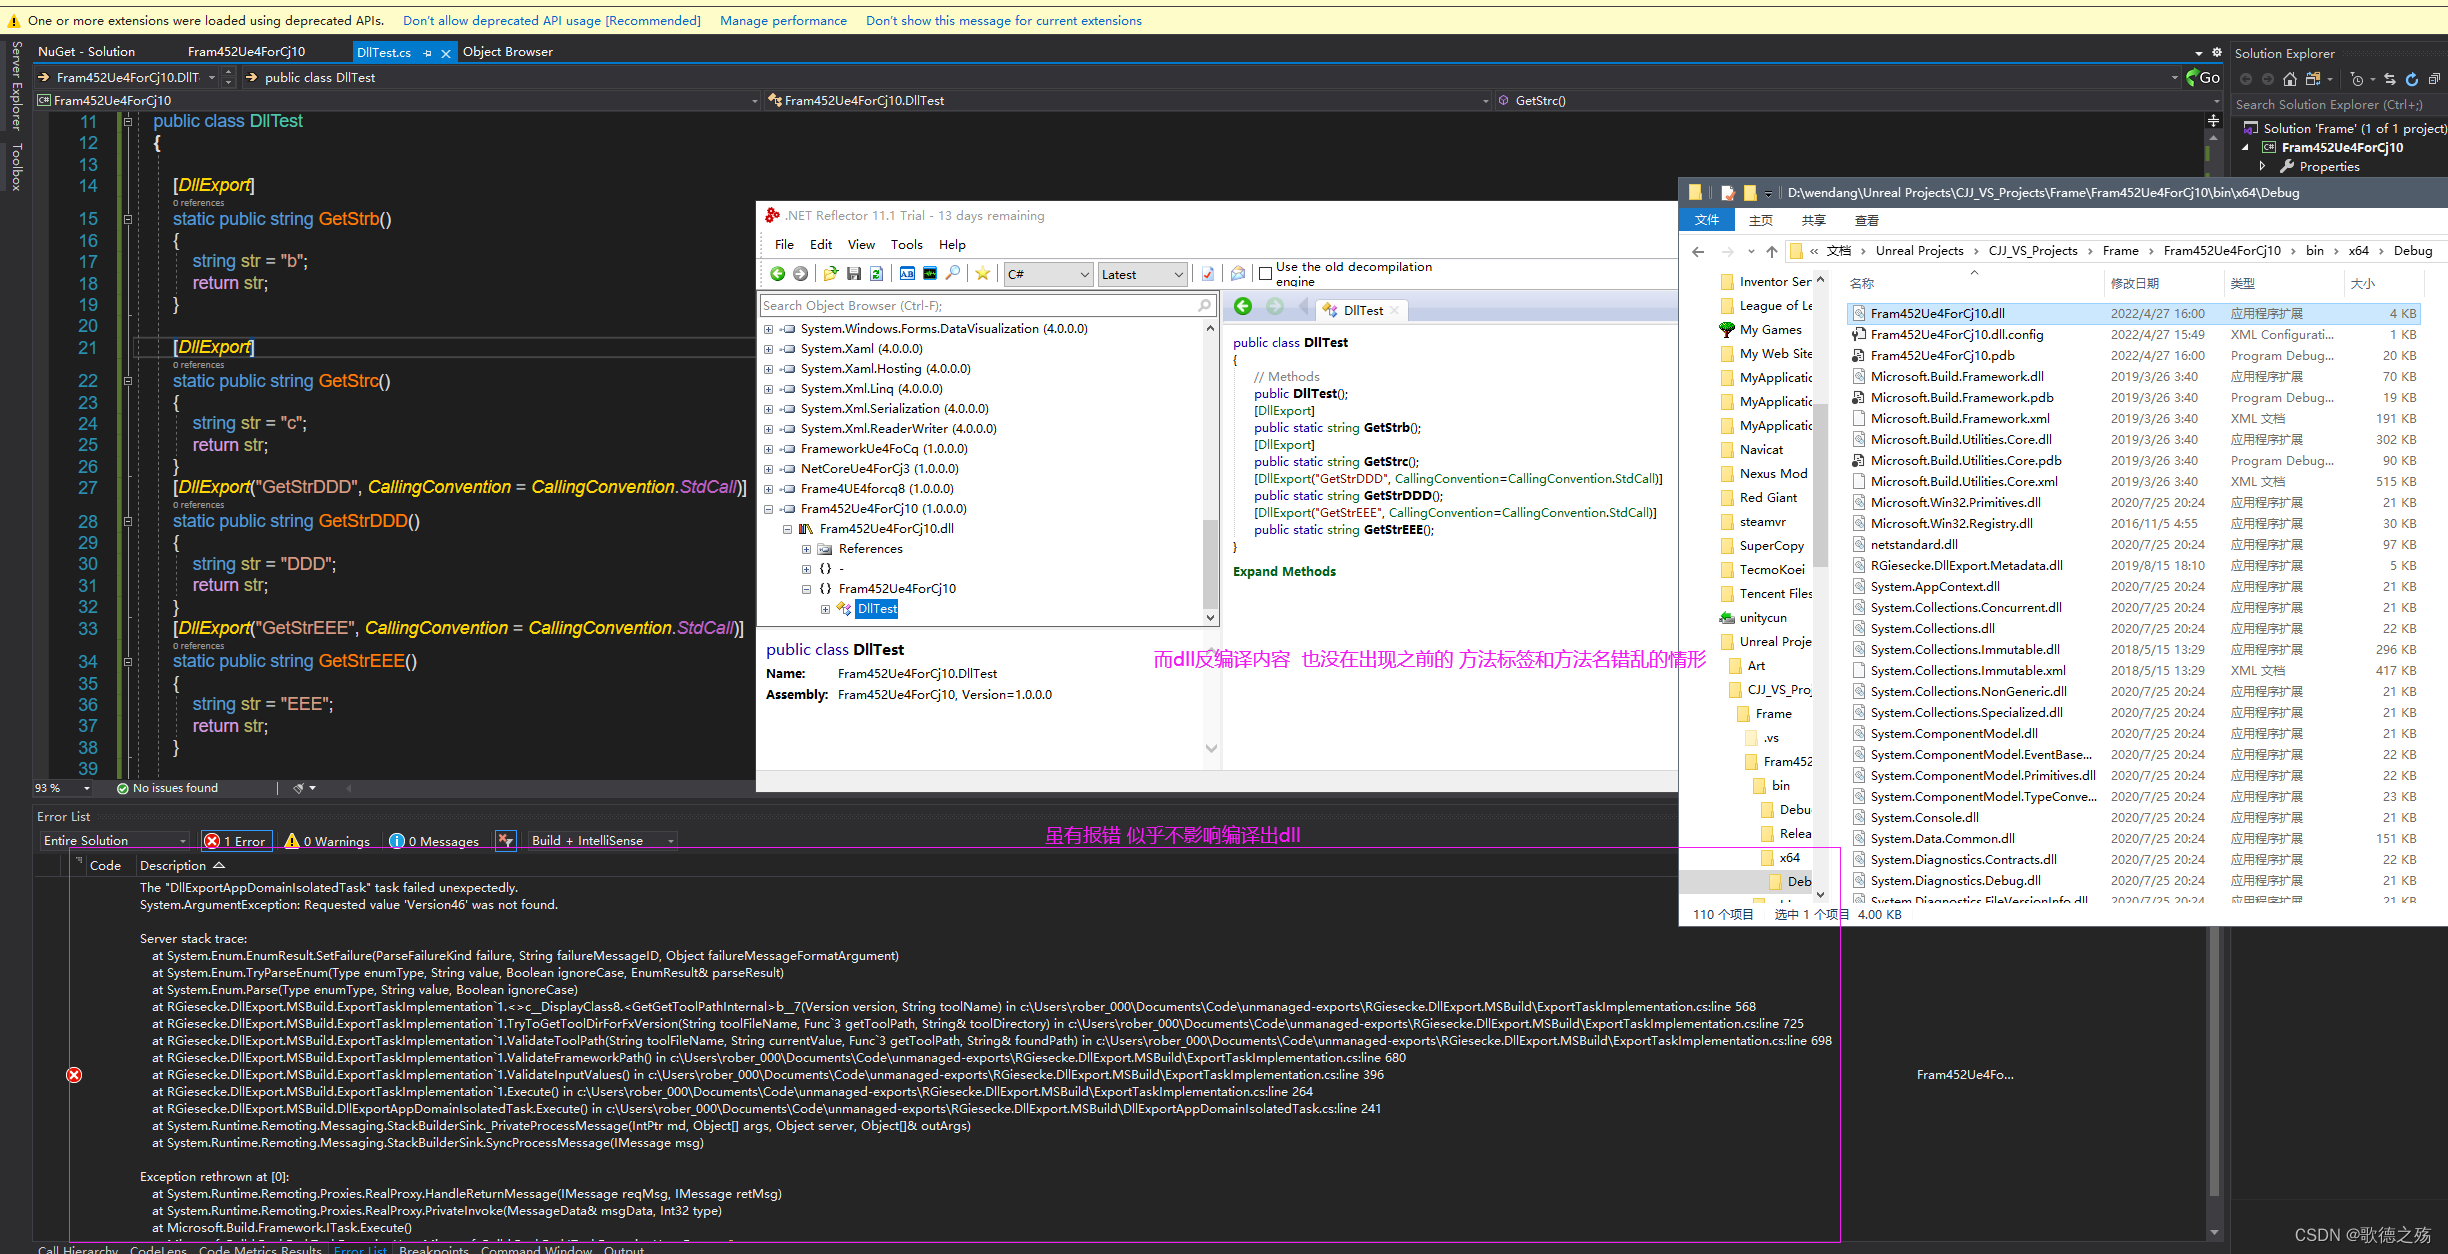Toggle the 0 Messages filter button

pyautogui.click(x=434, y=841)
